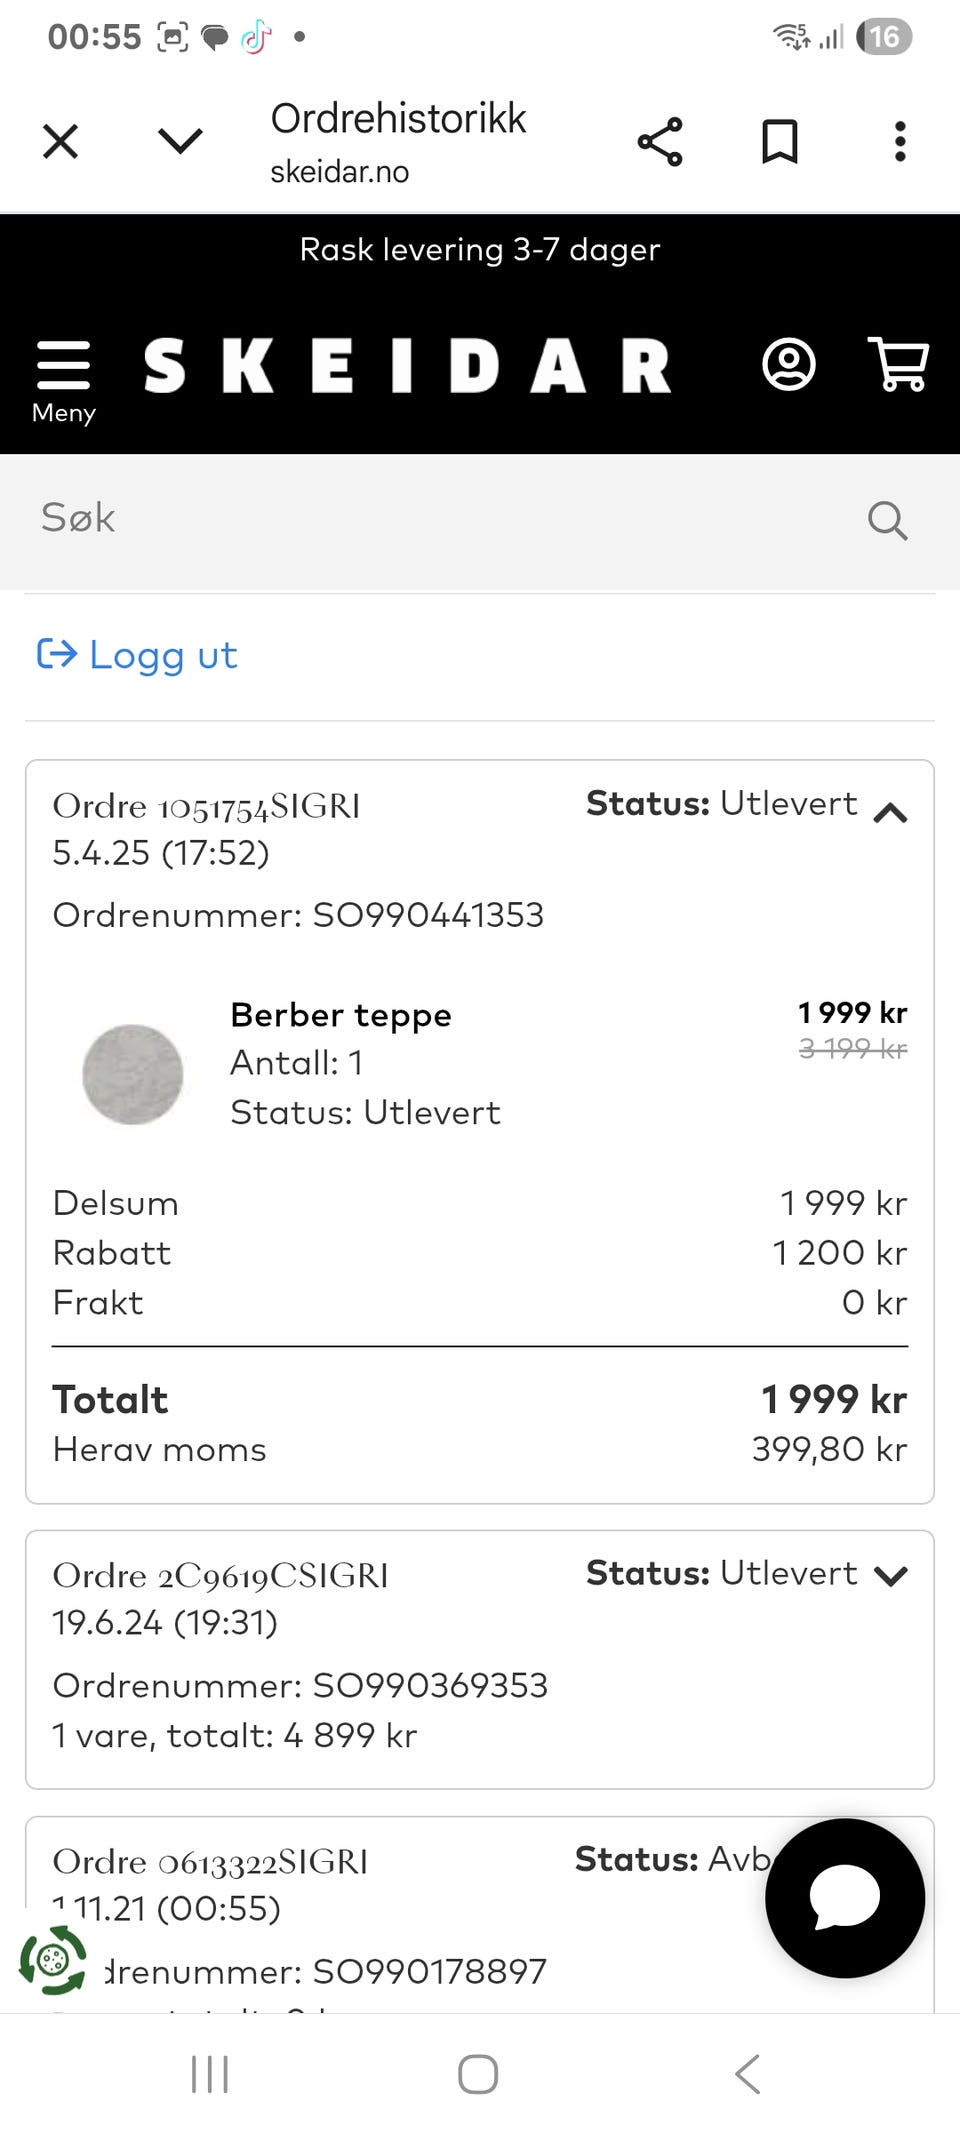The height and width of the screenshot is (2133, 960).
Task: Tap Android recent apps button
Action: [210, 2074]
